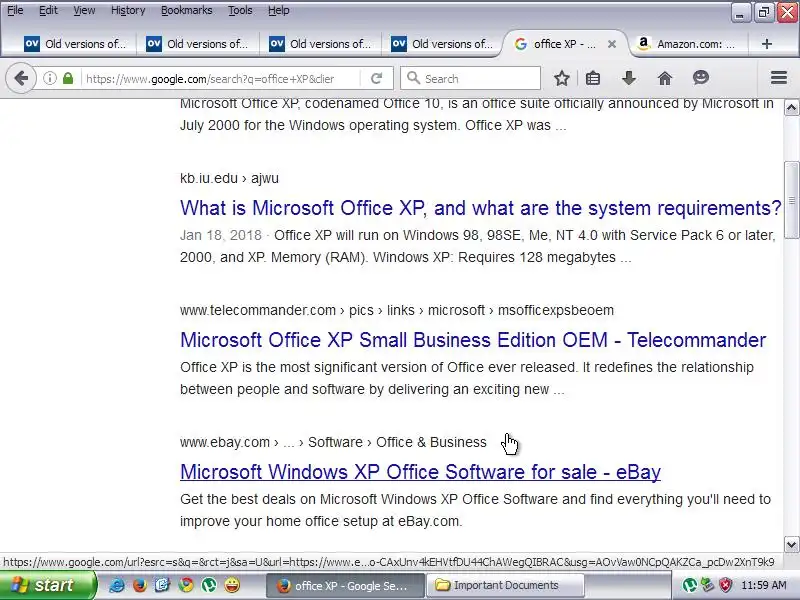The height and width of the screenshot is (600, 800).
Task: Switch to the Amazon.com tab
Action: [x=687, y=44]
